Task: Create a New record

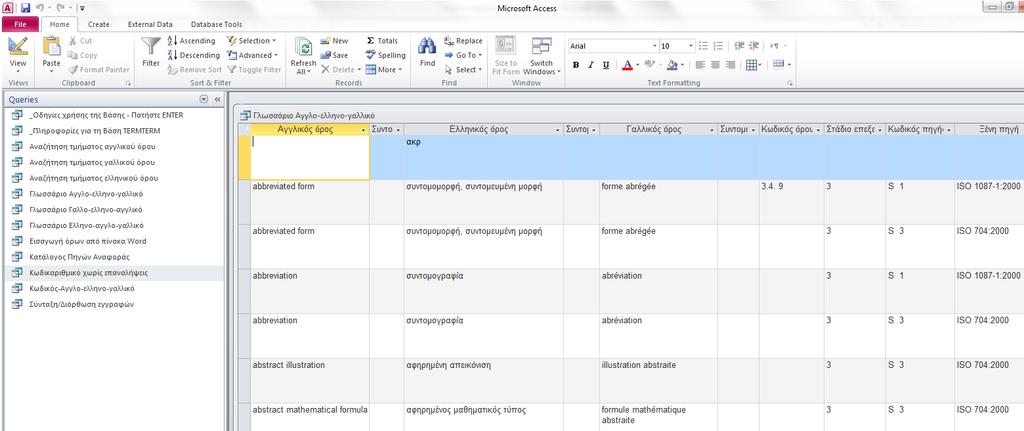Action: [334, 40]
